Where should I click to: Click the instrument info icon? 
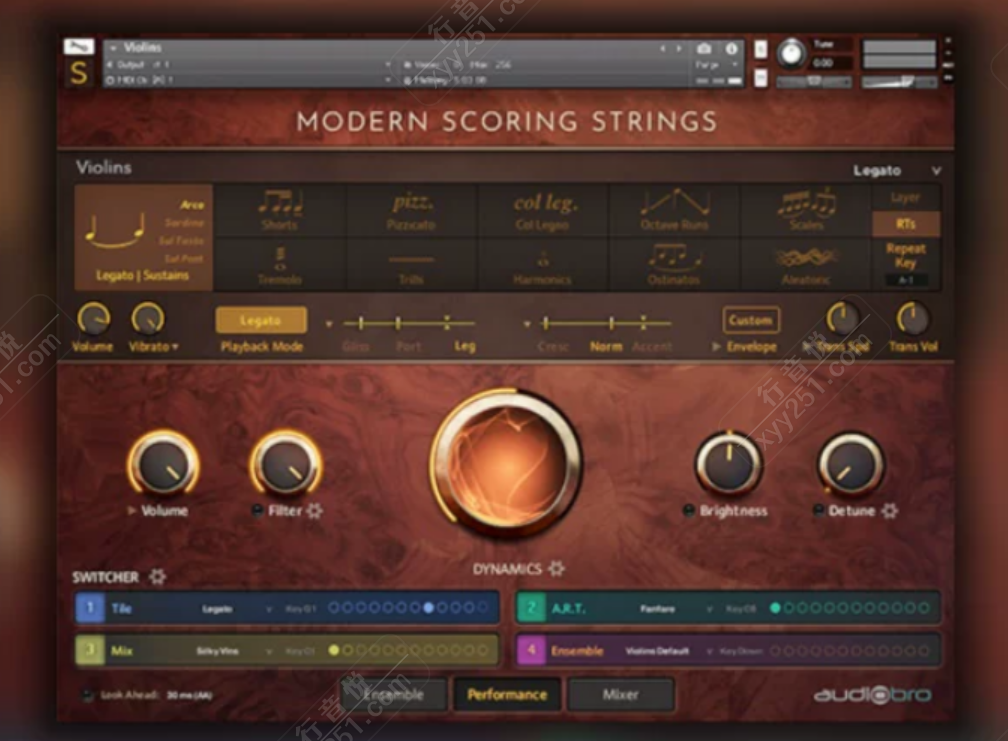732,49
